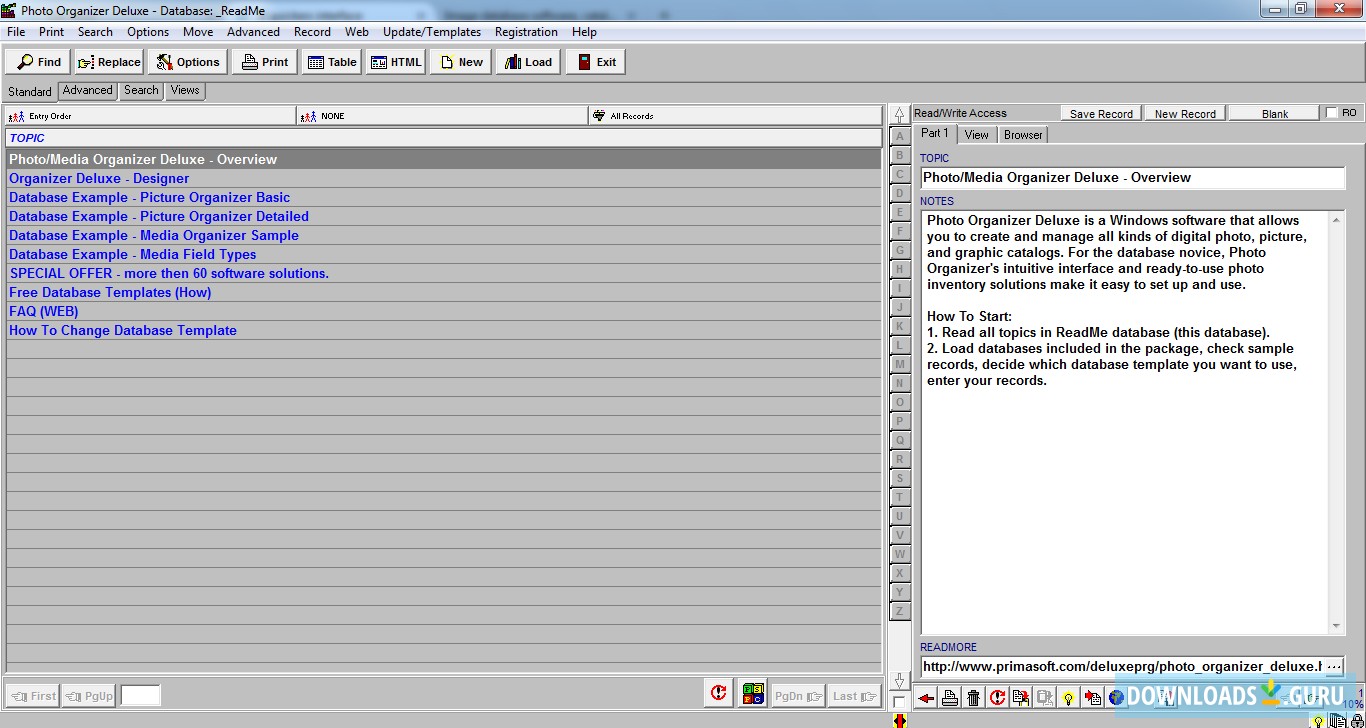The height and width of the screenshot is (728, 1366).
Task: Delete current record with the trash icon
Action: [974, 697]
